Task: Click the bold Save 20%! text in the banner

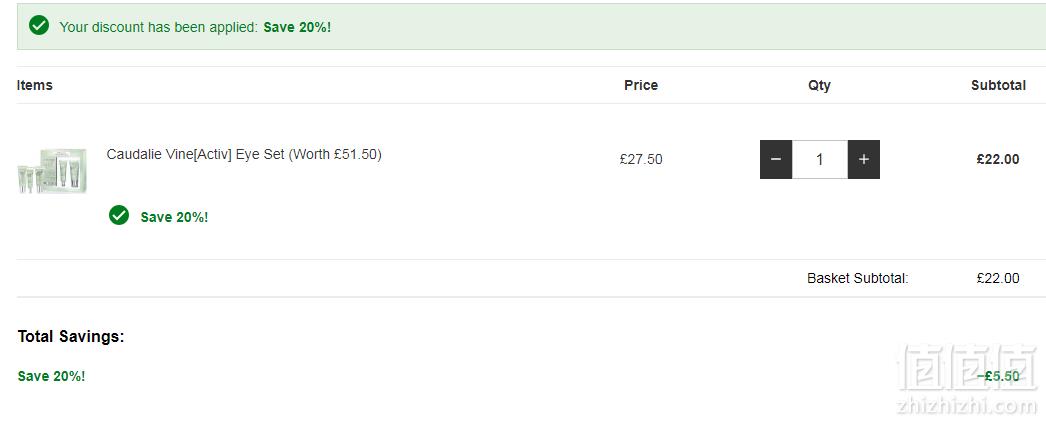Action: [297, 27]
